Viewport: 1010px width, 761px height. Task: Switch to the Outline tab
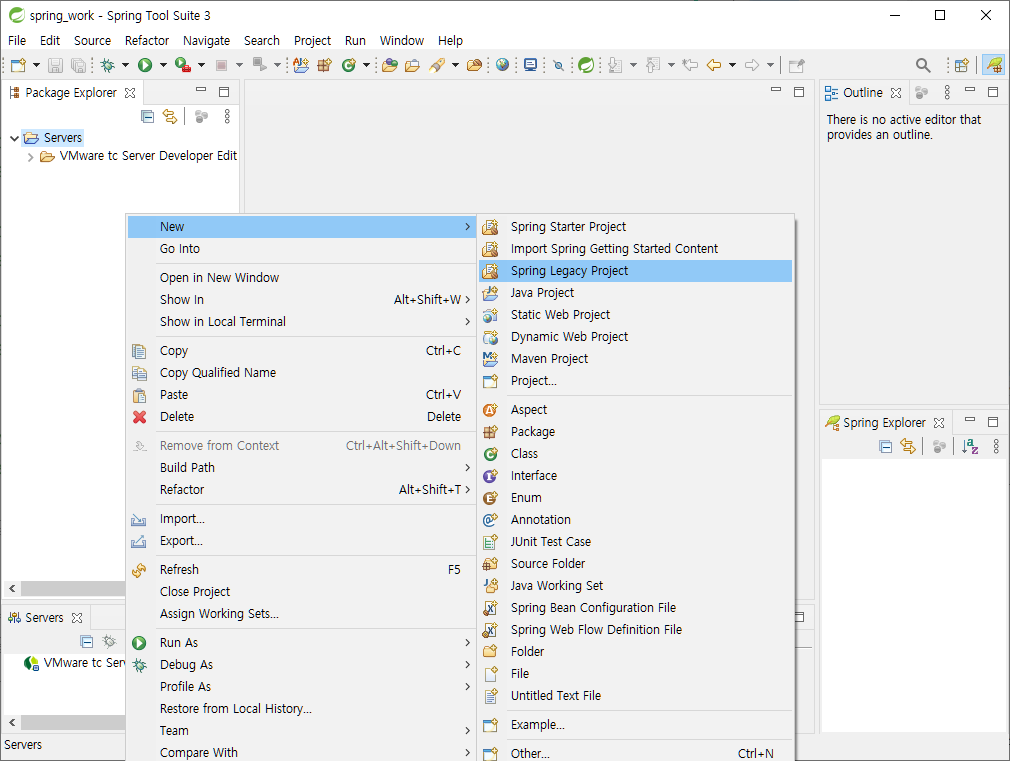tap(862, 93)
